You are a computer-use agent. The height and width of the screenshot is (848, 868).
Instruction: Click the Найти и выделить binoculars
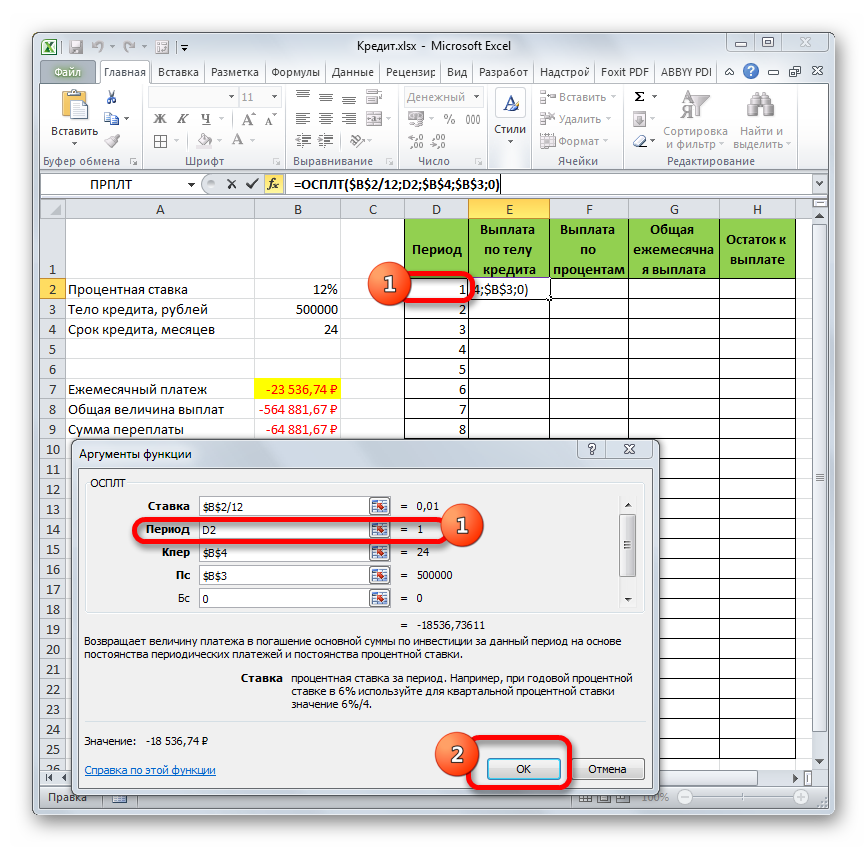click(761, 118)
